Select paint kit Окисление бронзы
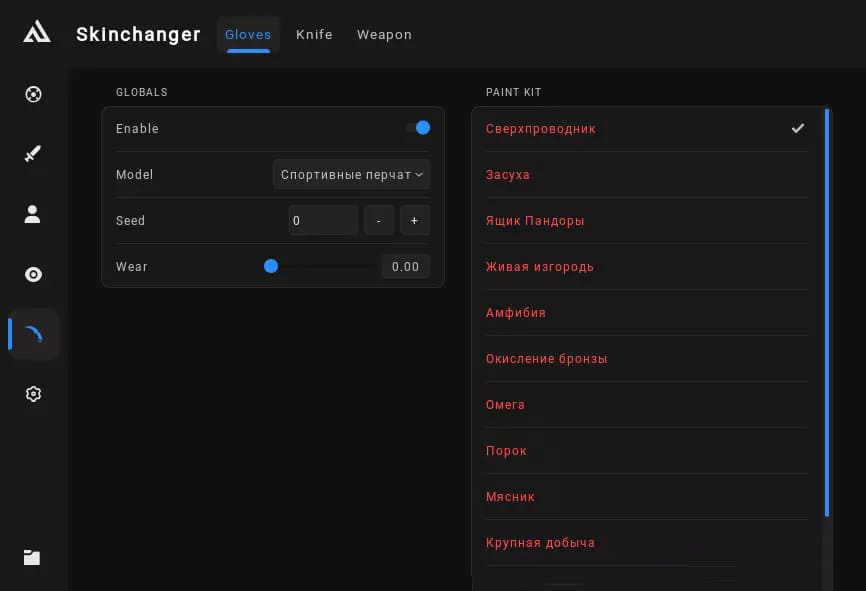 (646, 358)
